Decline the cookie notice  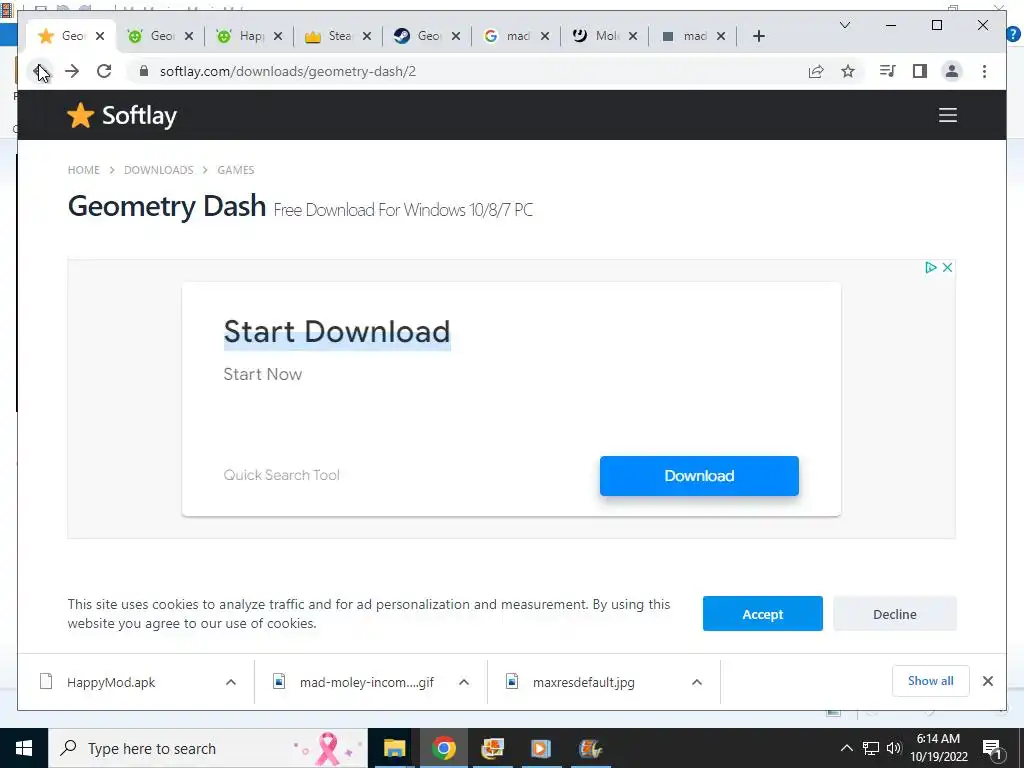895,613
